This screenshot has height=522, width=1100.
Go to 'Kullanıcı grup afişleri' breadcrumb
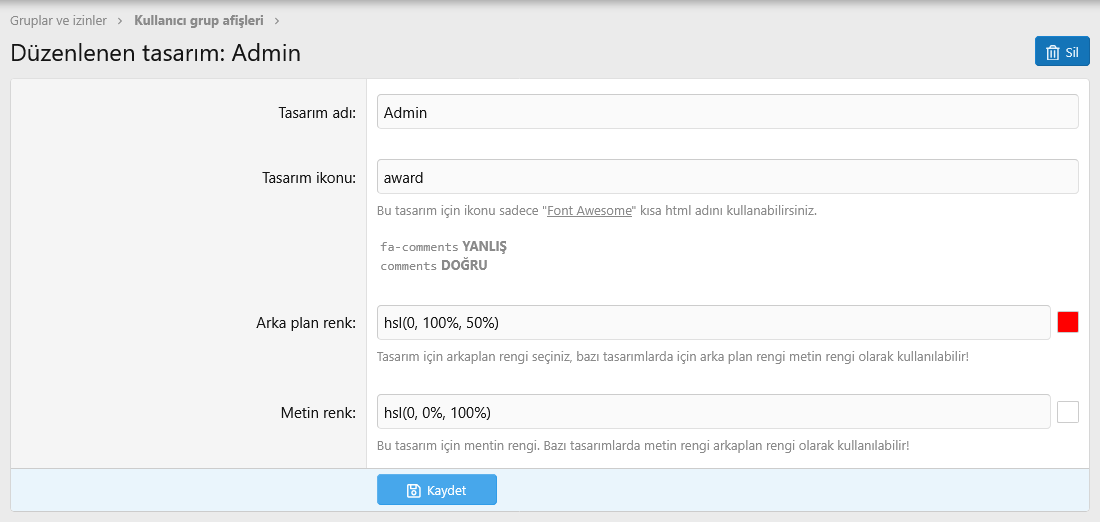[x=199, y=20]
